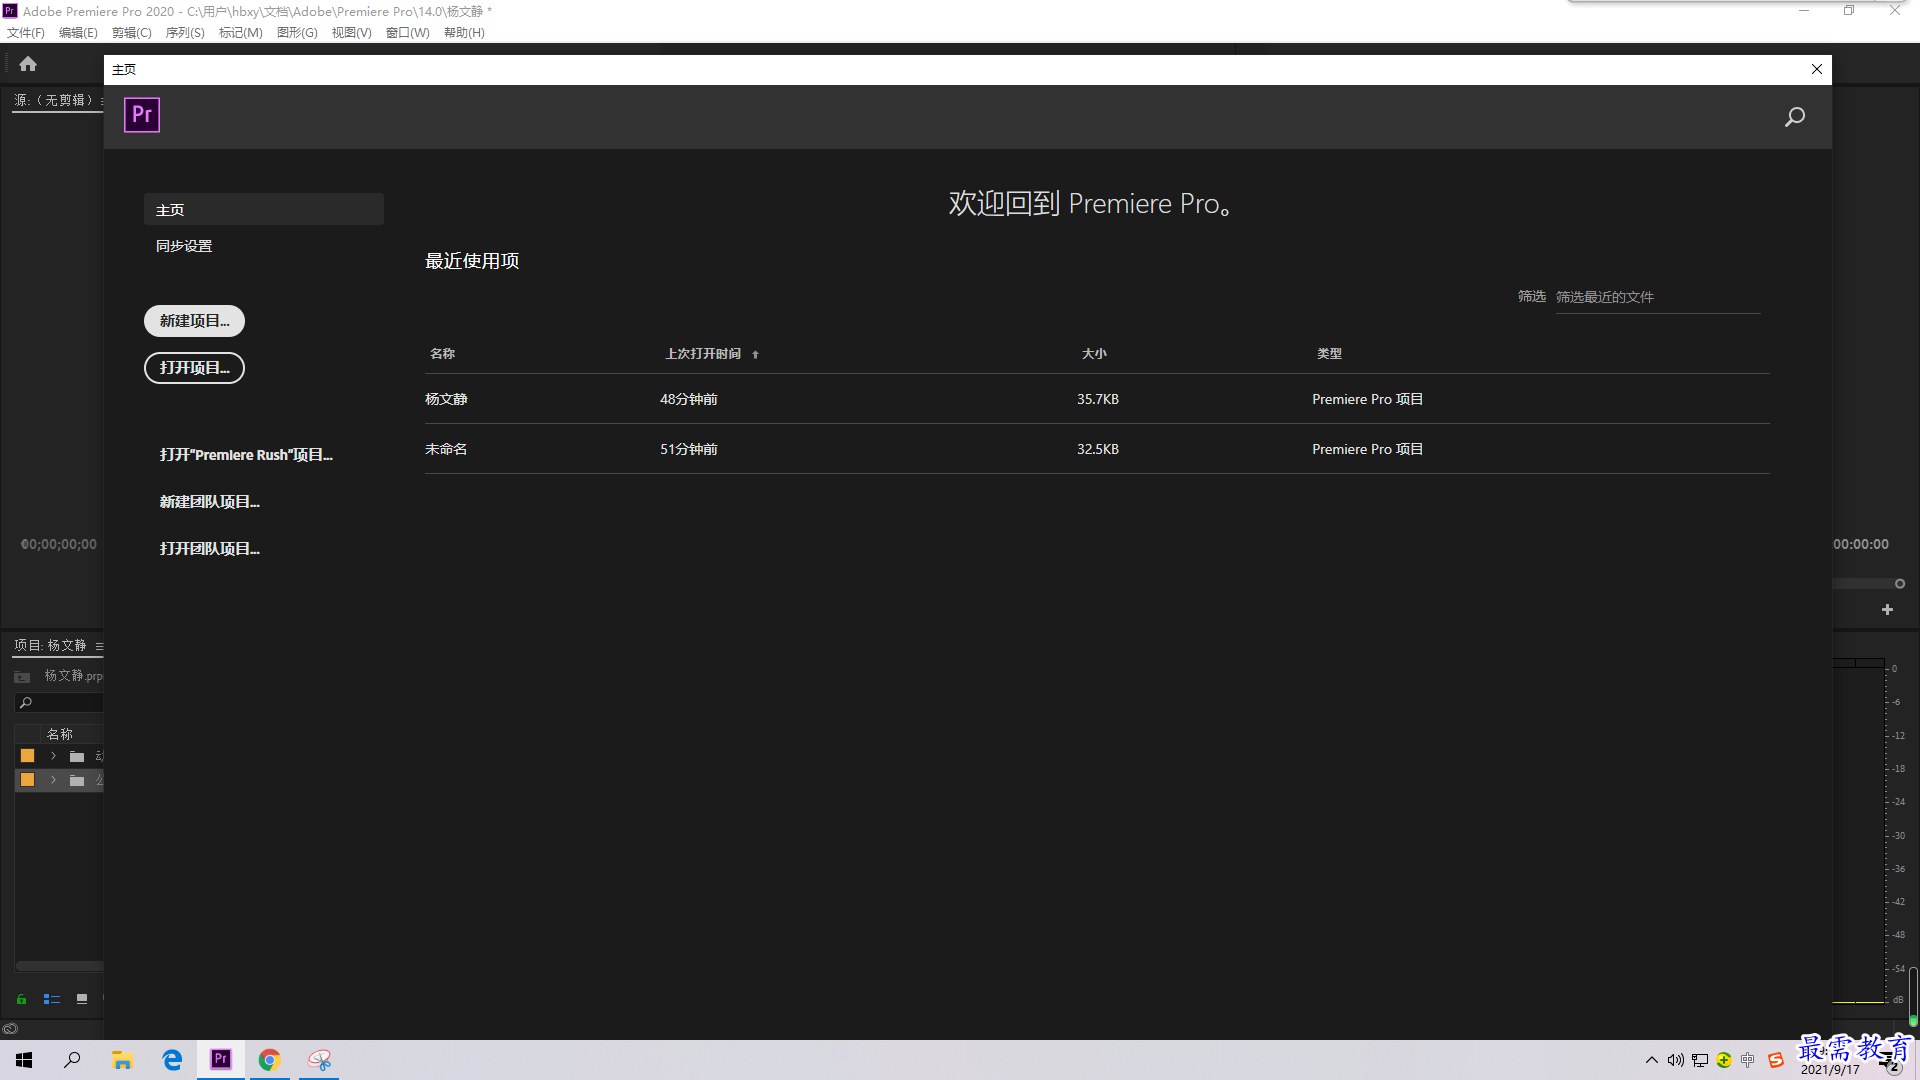Open 同步设置 sync settings
Viewport: 1920px width, 1080px height.
tap(184, 246)
